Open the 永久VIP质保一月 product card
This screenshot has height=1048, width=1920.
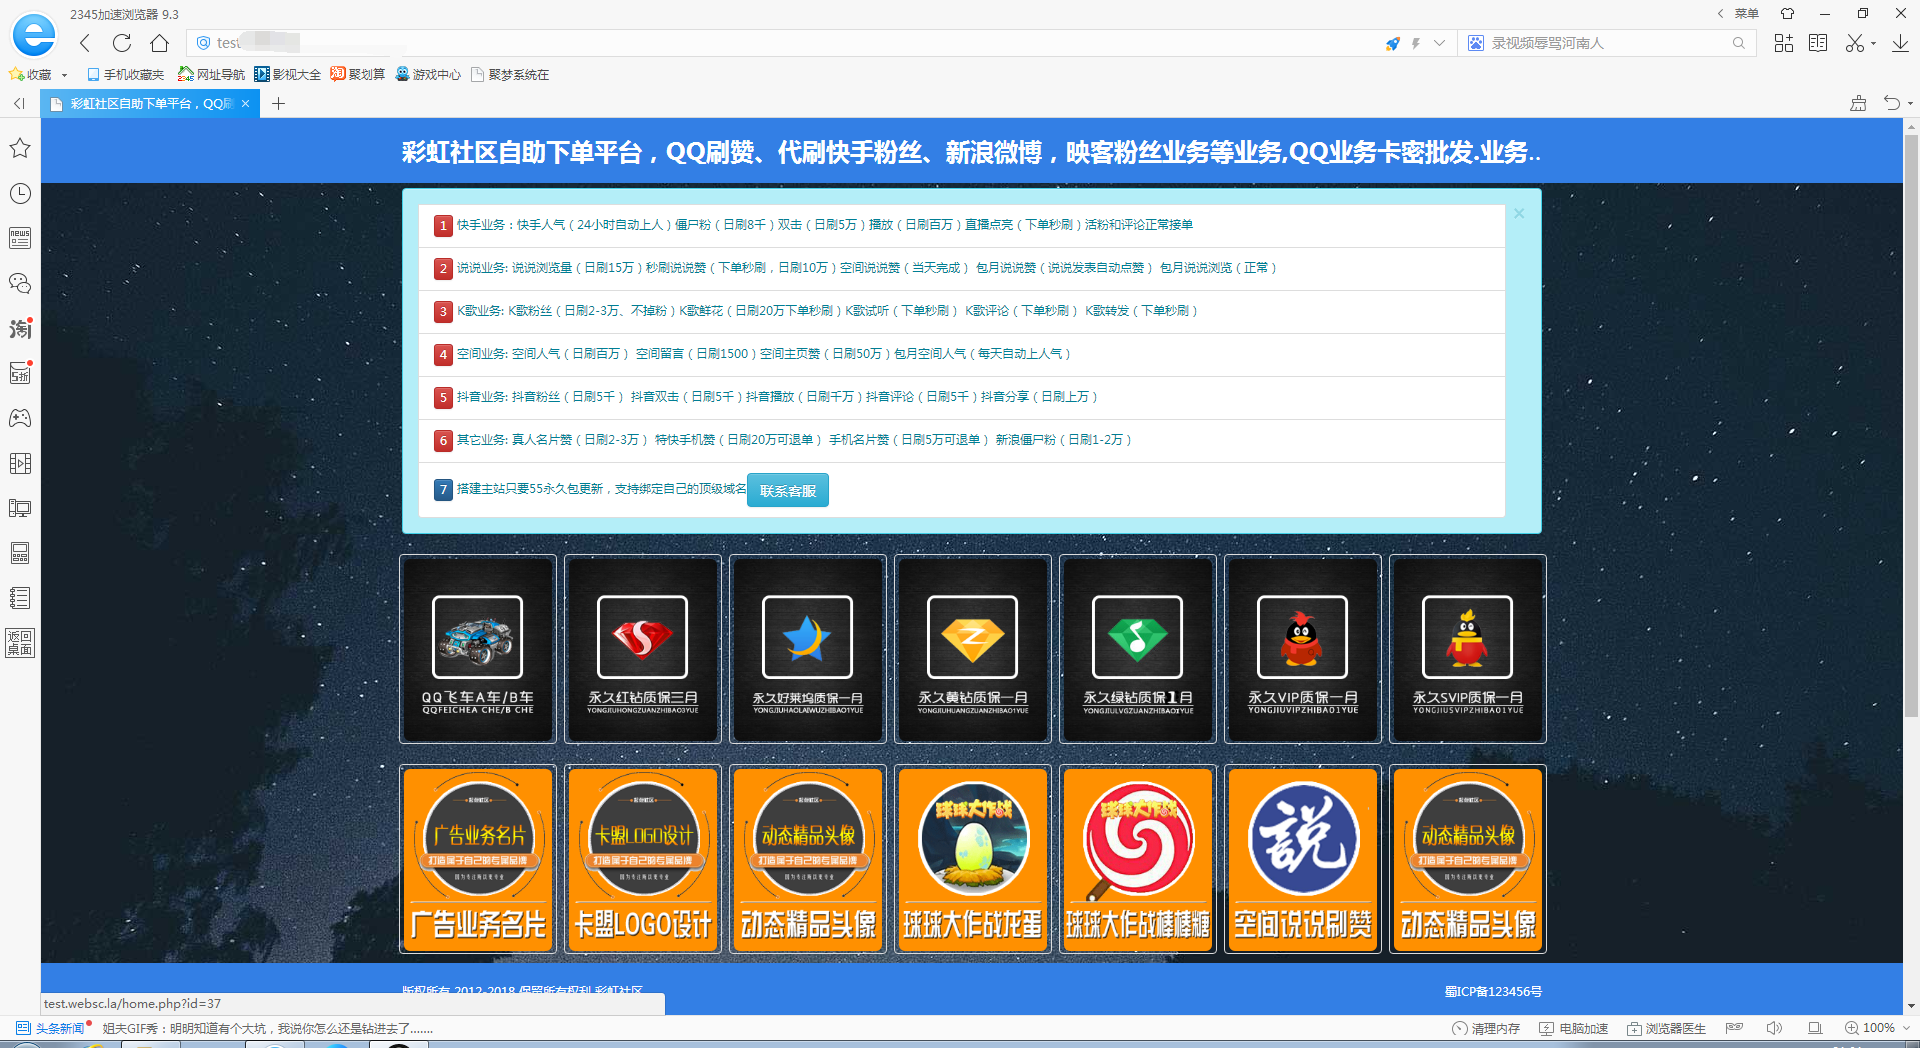tap(1303, 649)
